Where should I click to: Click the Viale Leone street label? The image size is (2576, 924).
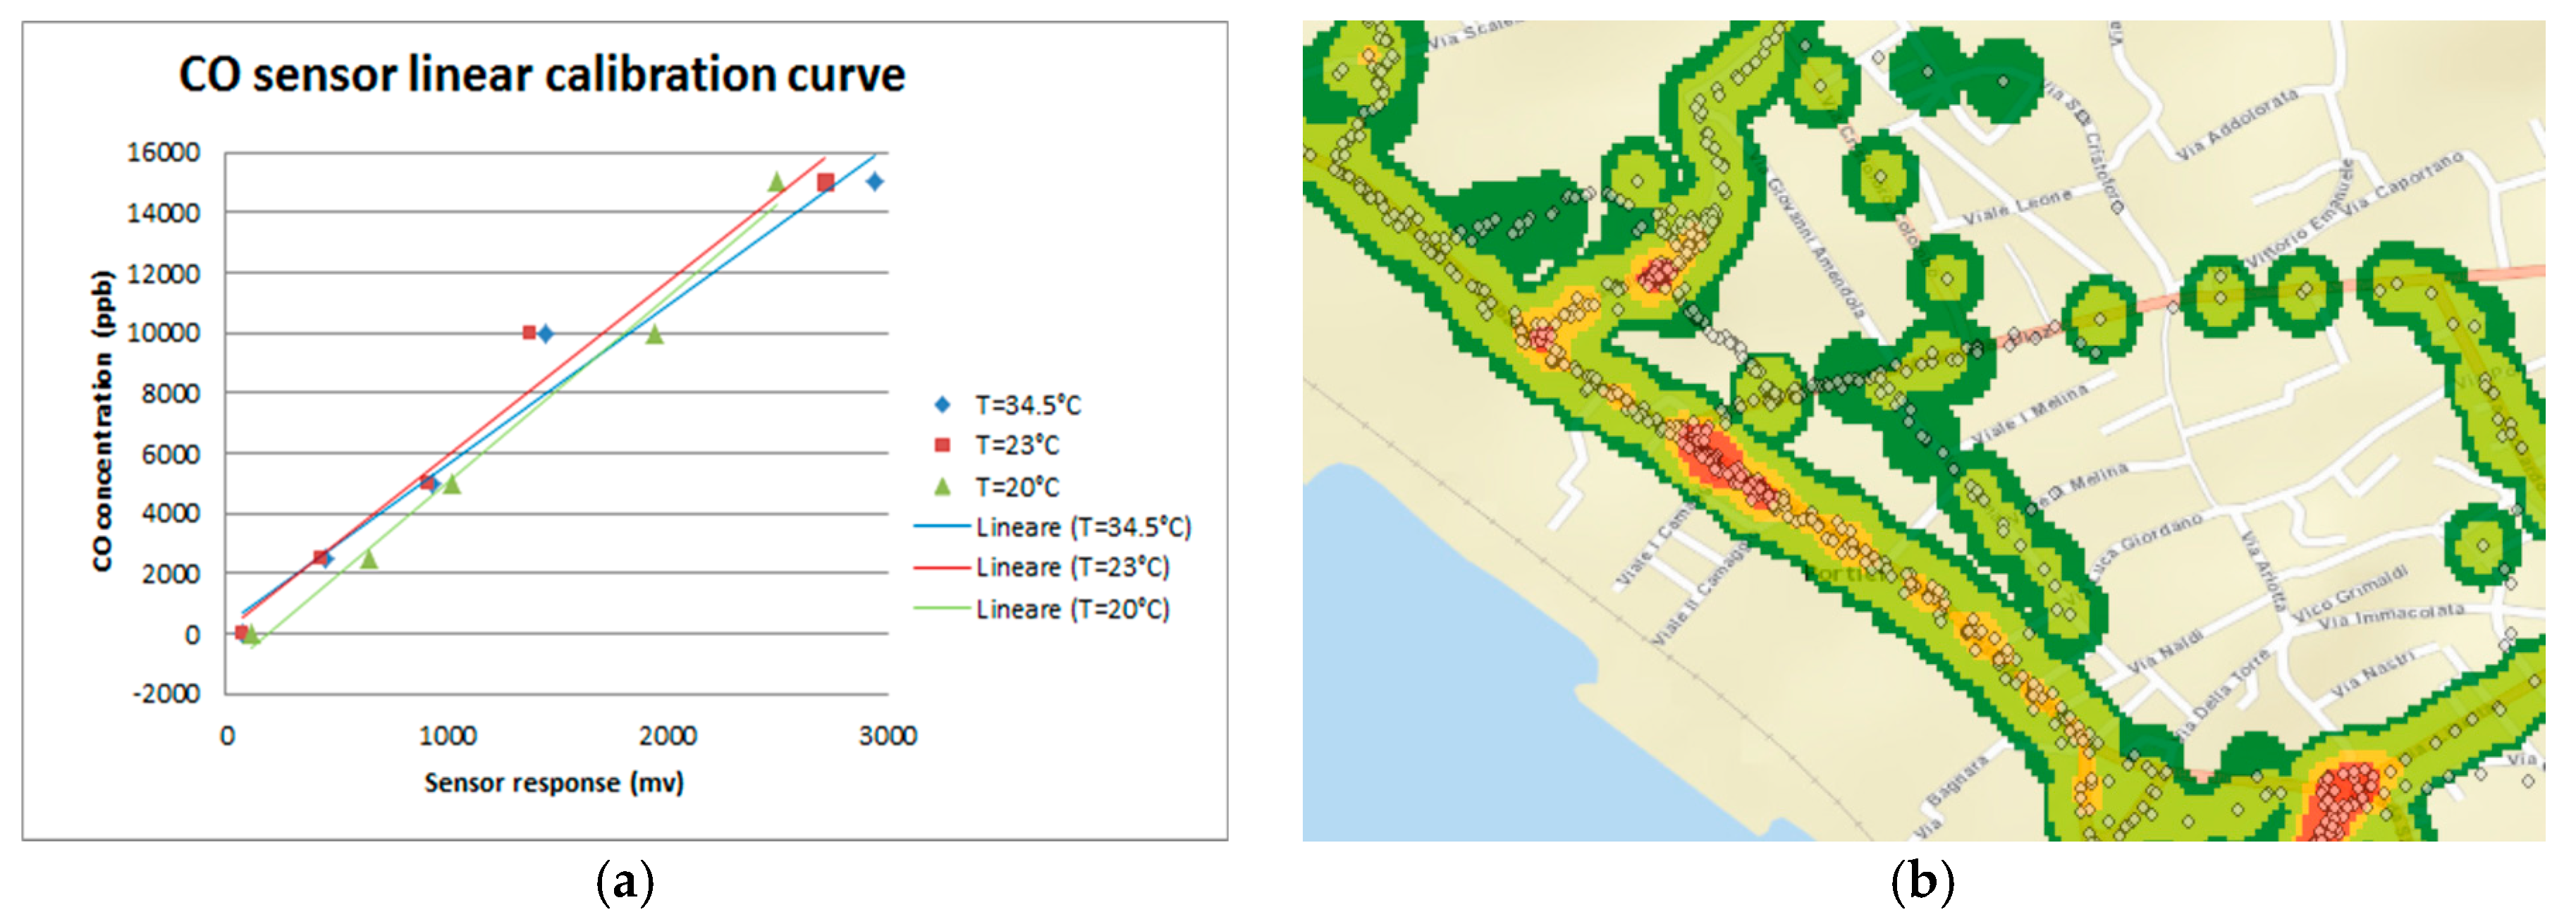[2016, 208]
